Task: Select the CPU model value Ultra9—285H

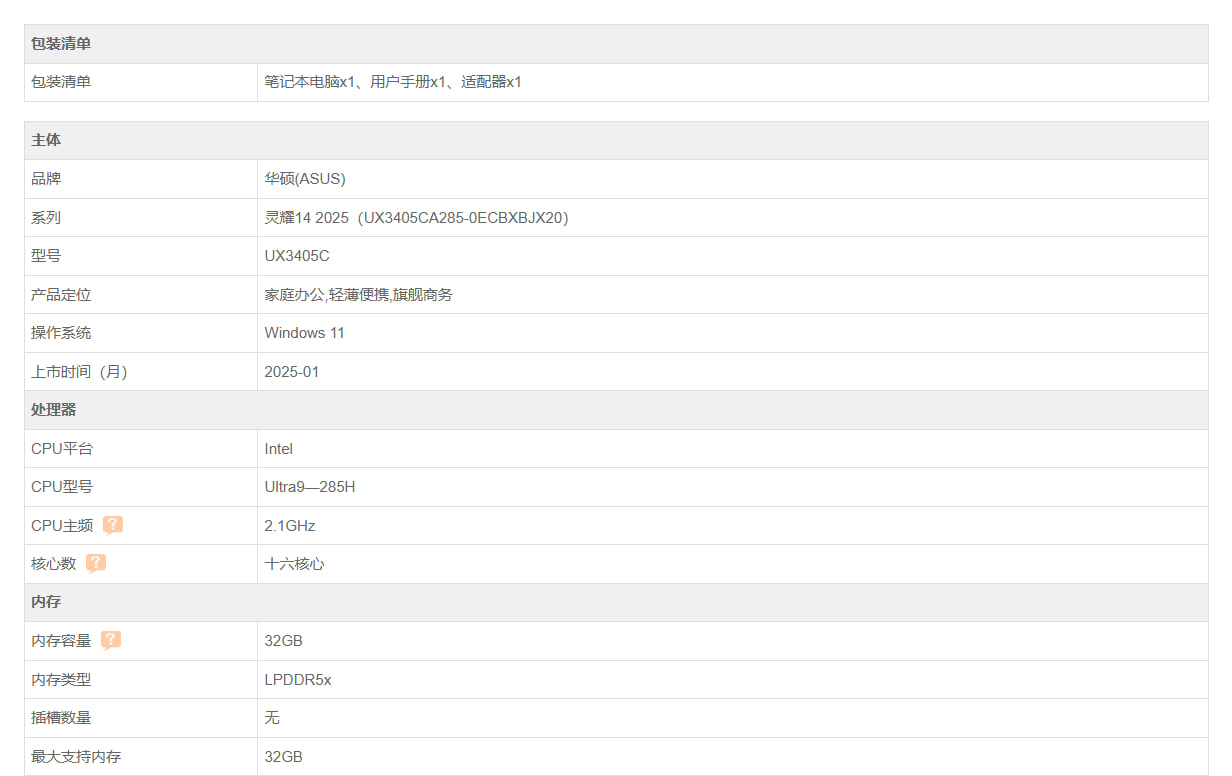Action: (310, 487)
